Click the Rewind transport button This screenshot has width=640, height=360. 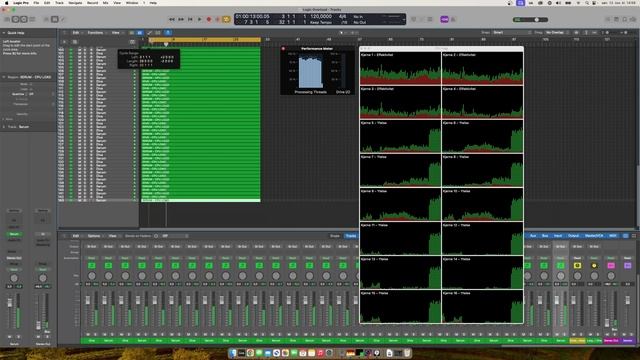pos(172,19)
